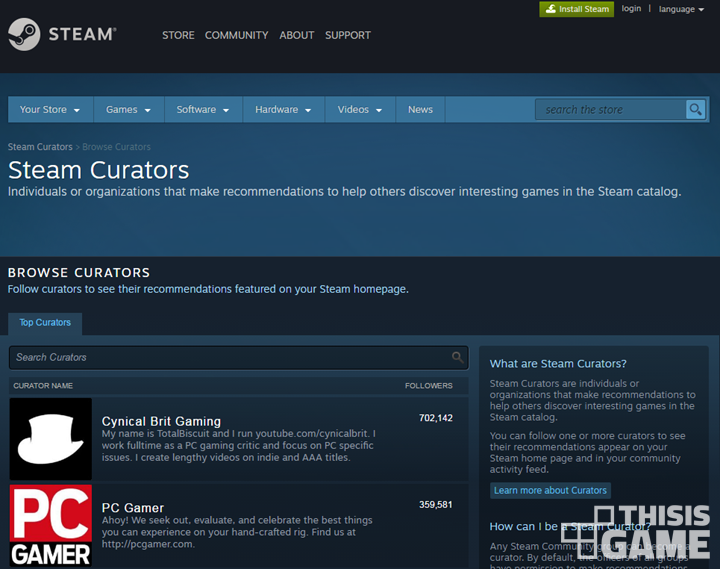Expand the Videos dropdown menu

click(x=360, y=109)
